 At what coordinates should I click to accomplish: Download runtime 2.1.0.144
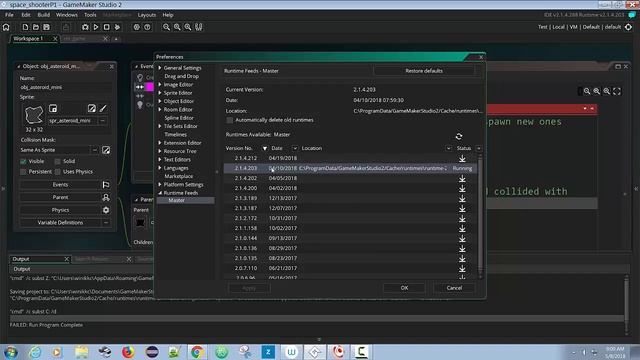[x=462, y=238]
